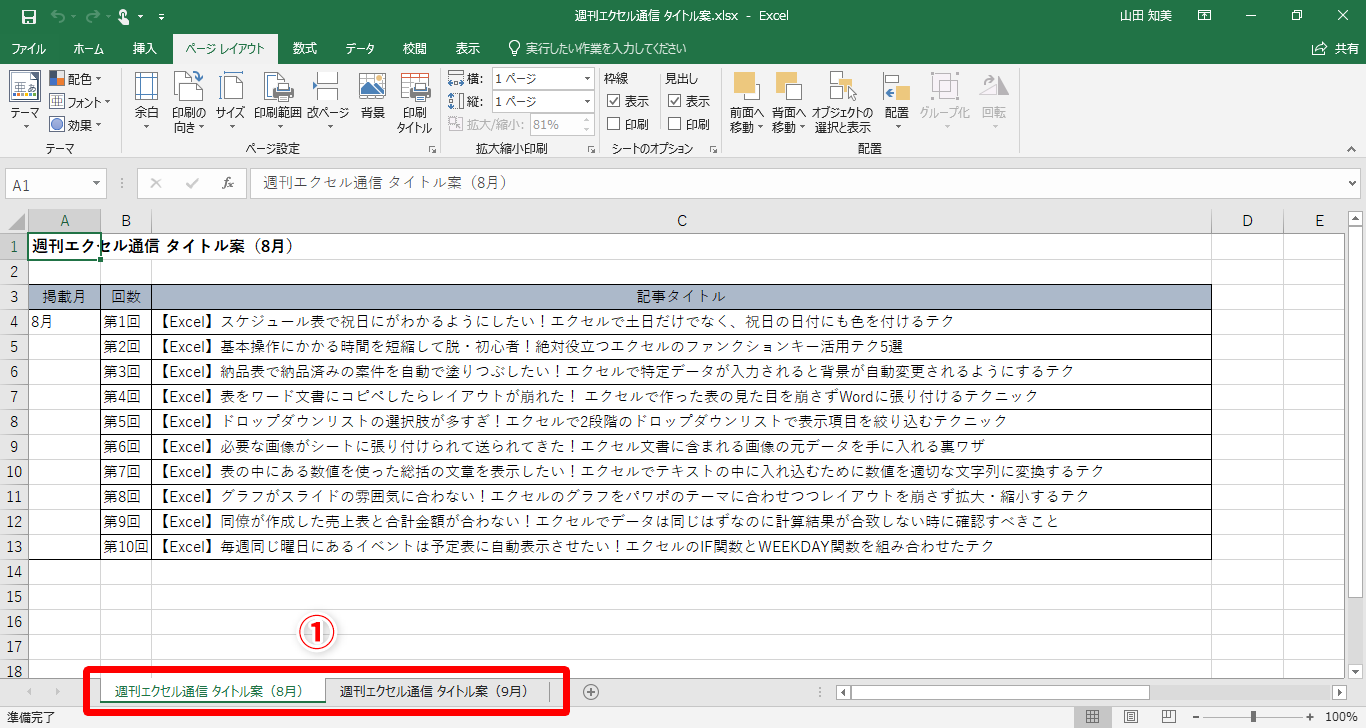The width and height of the screenshot is (1366, 728).
Task: Open the 余白 margins menu
Action: click(147, 101)
